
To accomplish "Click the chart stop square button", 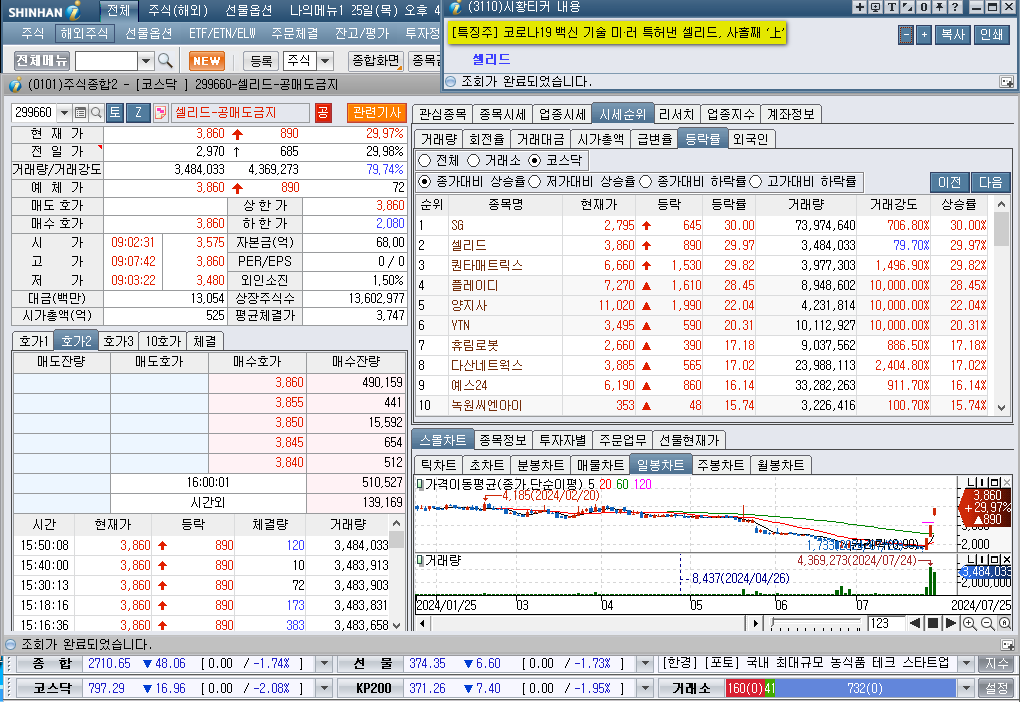I will (x=933, y=623).
